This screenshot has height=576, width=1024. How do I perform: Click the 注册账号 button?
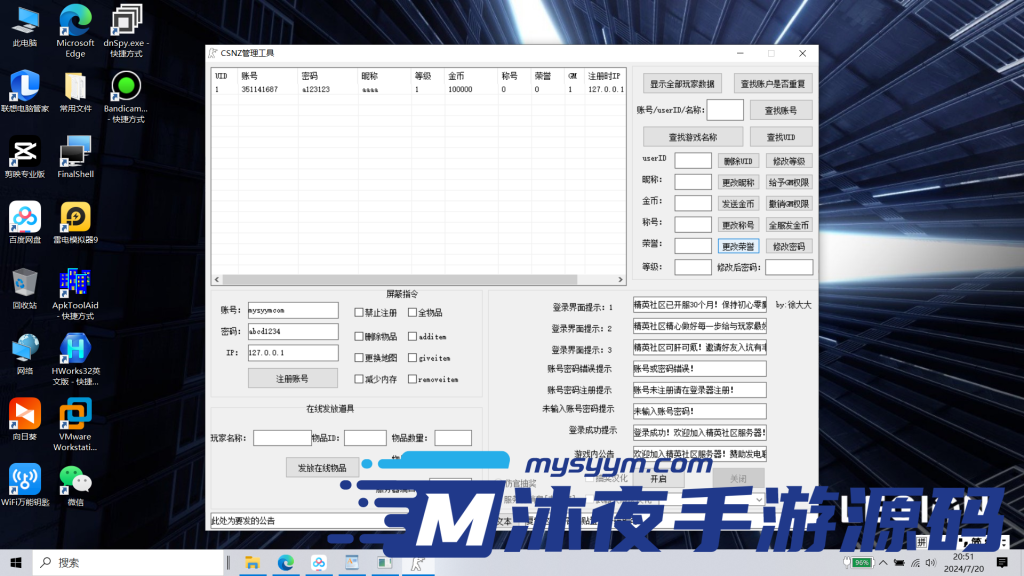[292, 377]
